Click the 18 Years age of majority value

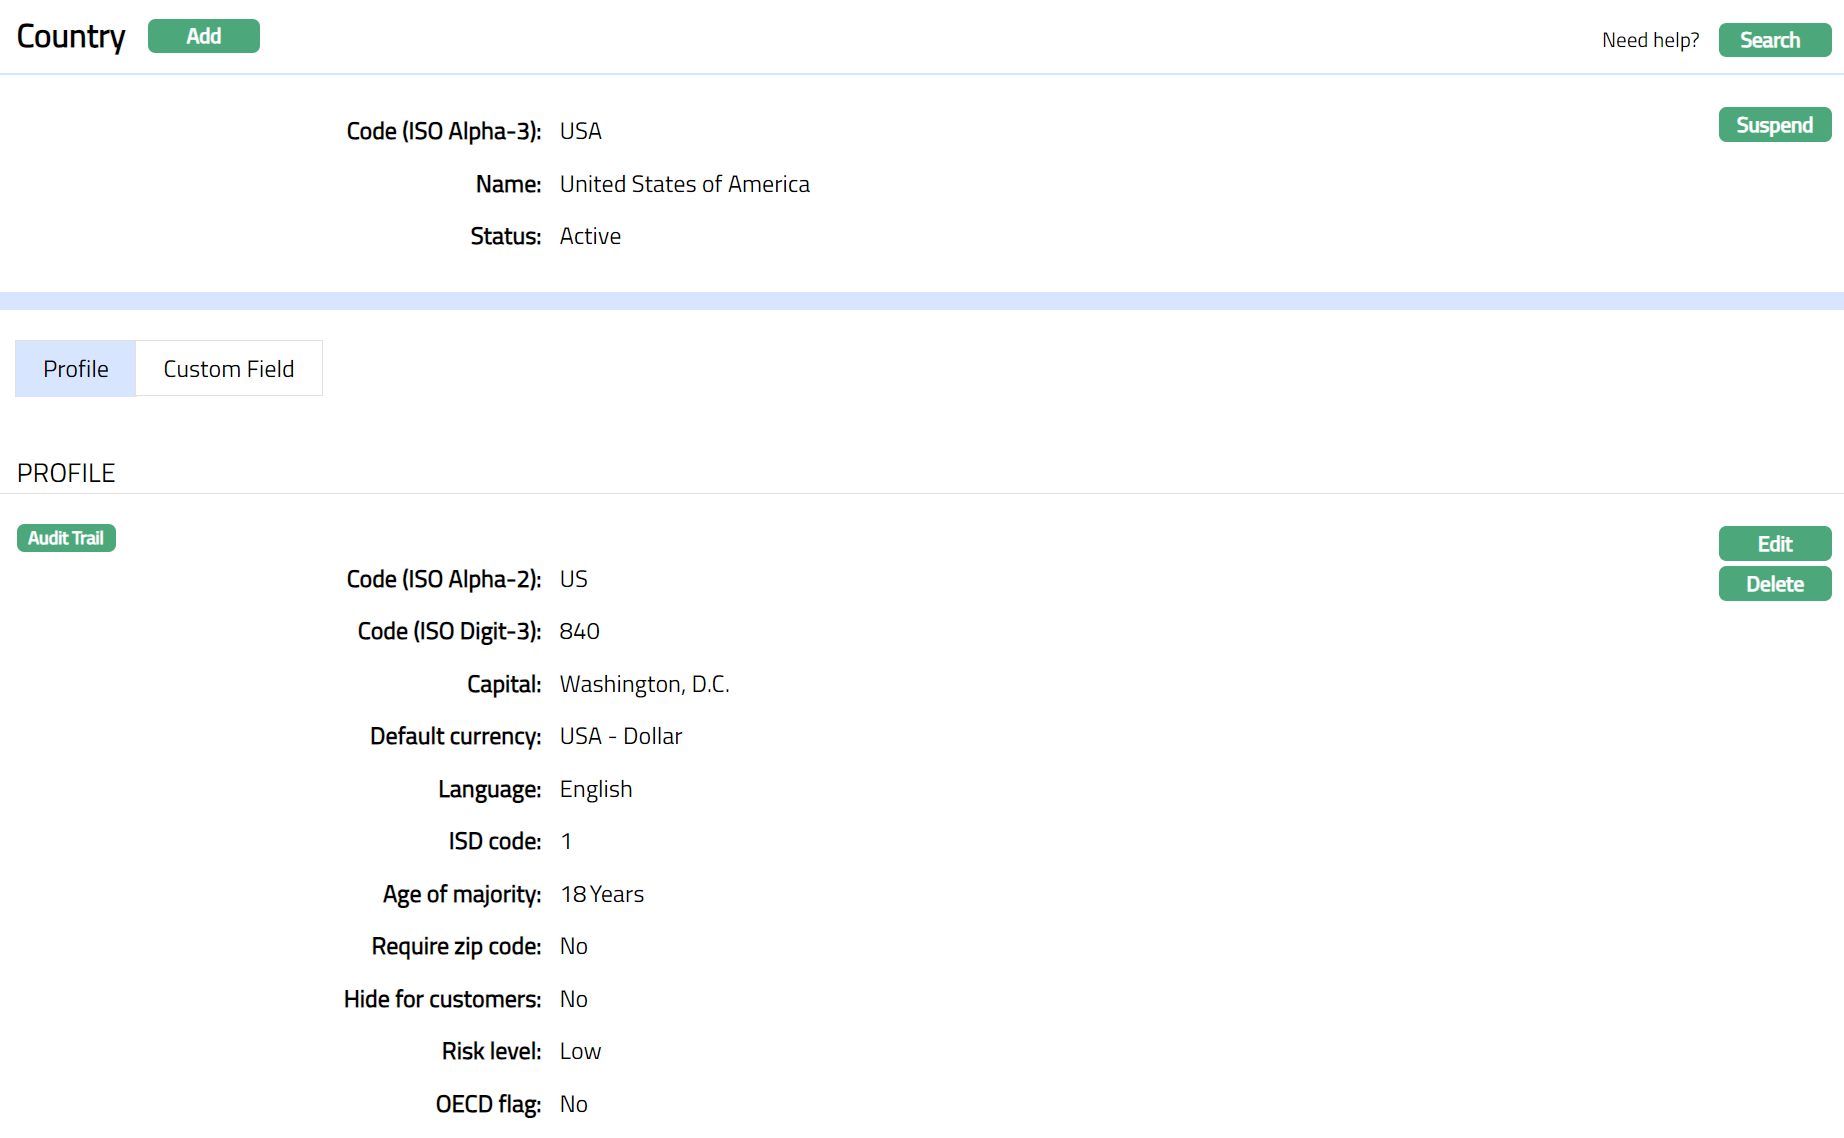(601, 894)
